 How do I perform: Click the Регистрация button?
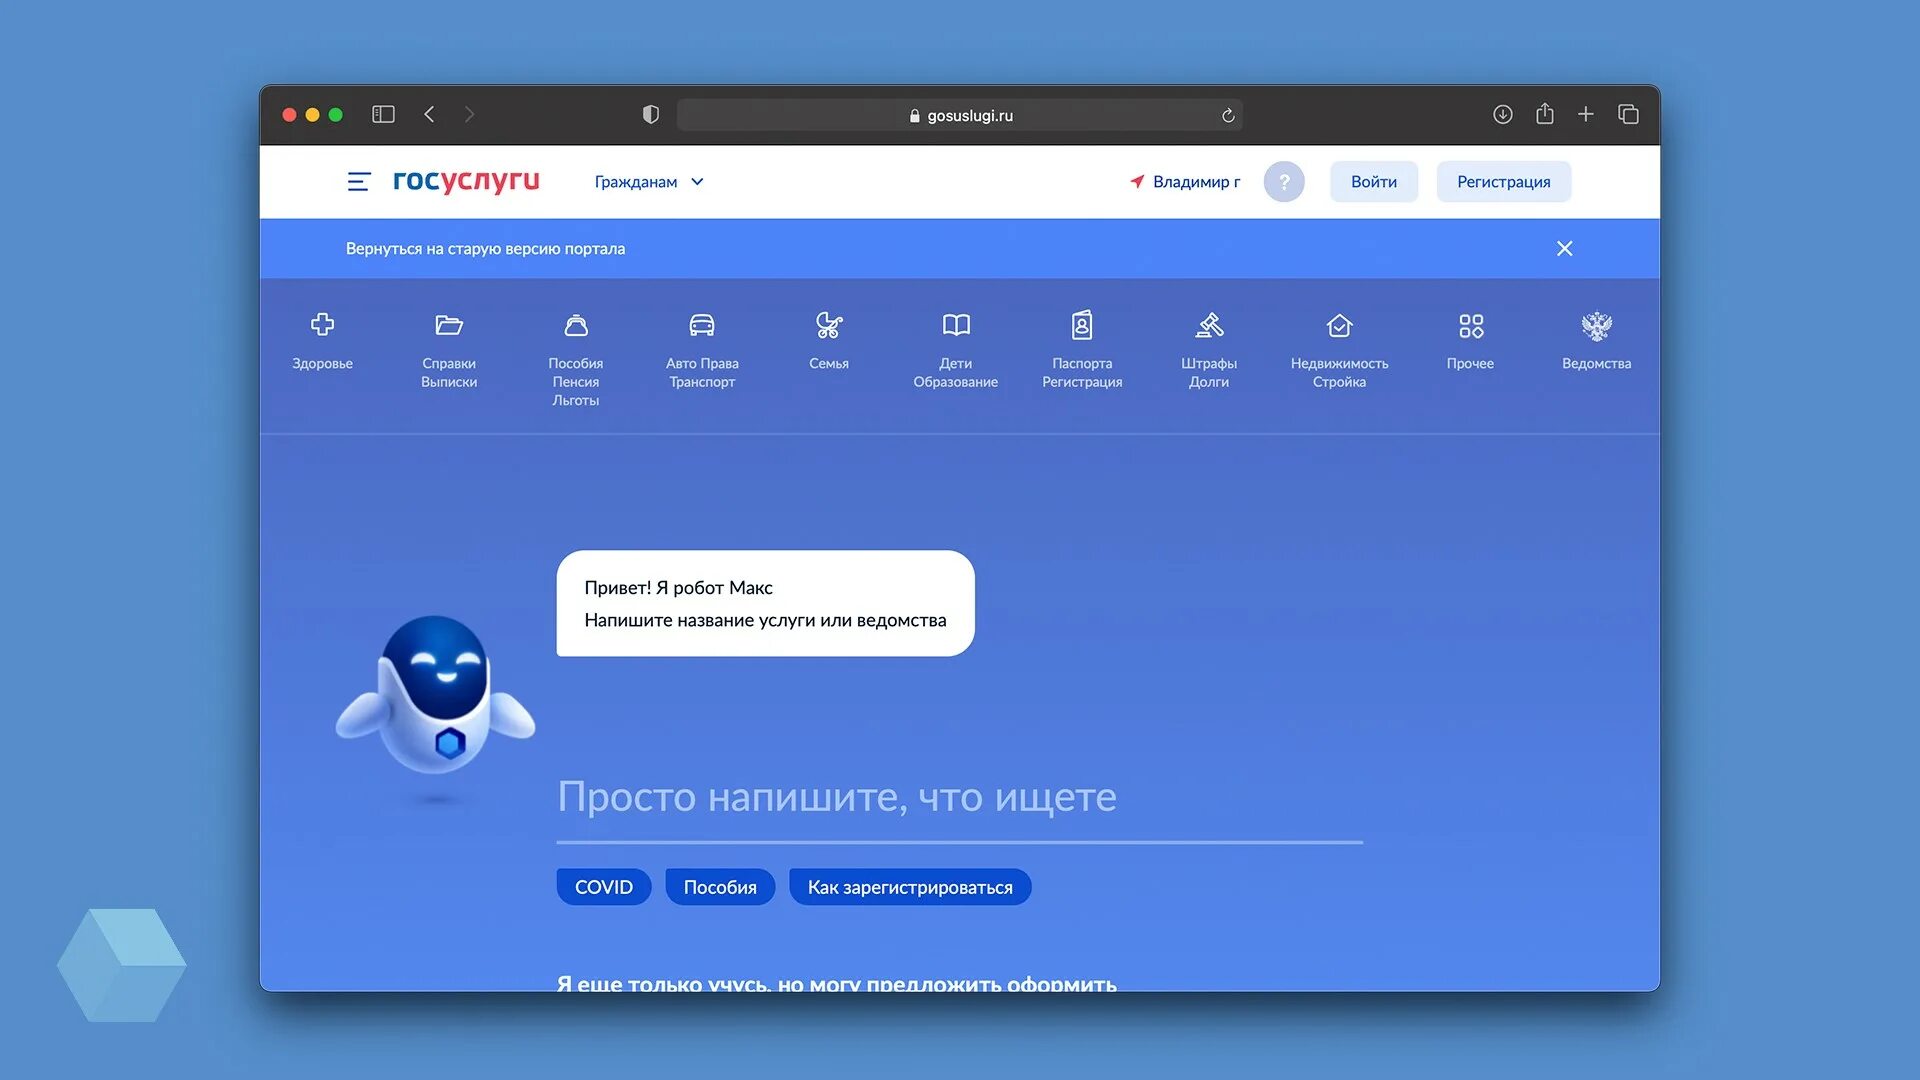[1504, 182]
